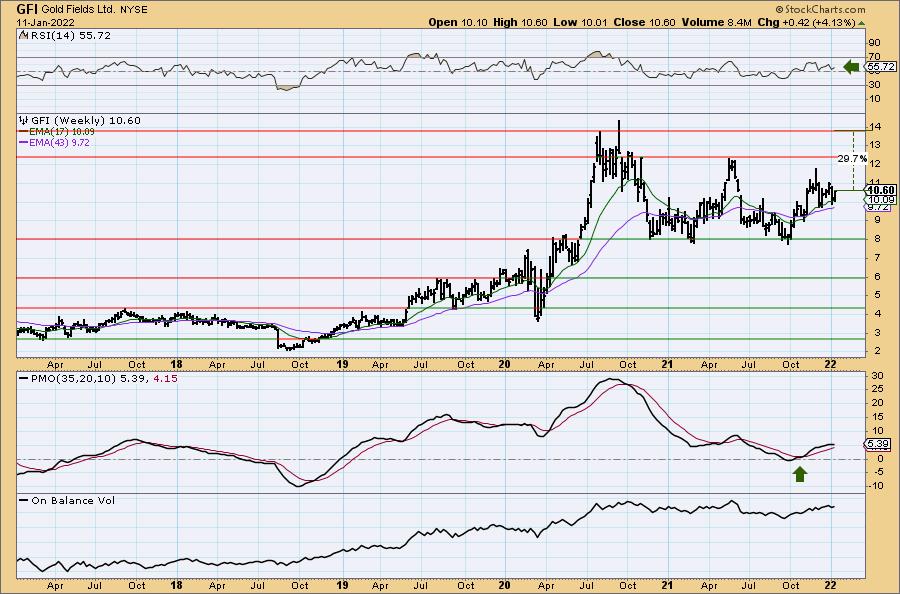Click the Chg +0.42 (+4.13%) value

pyautogui.click(x=806, y=22)
